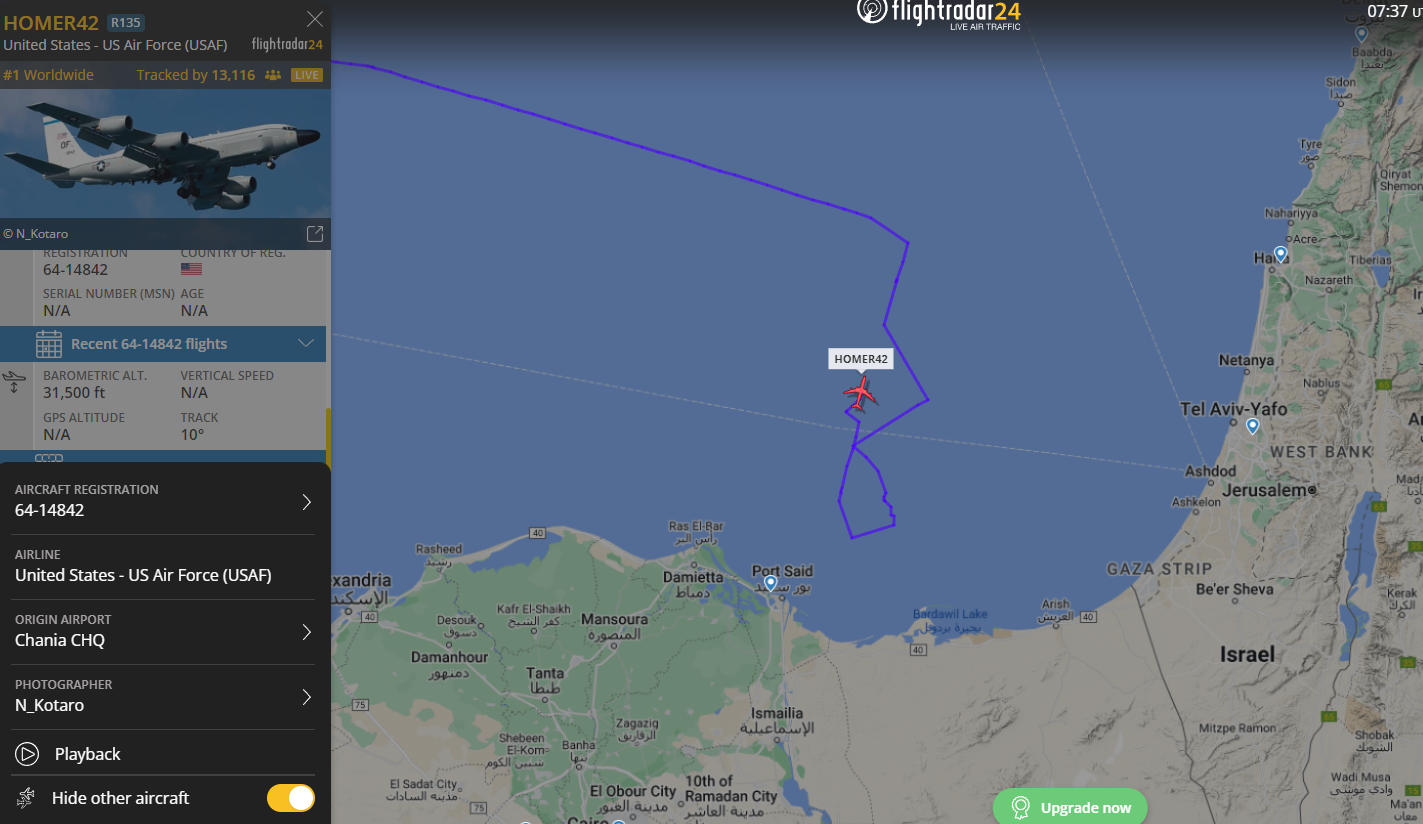Click the HOMER42 red aircraft icon
The width and height of the screenshot is (1423, 824).
(x=860, y=393)
